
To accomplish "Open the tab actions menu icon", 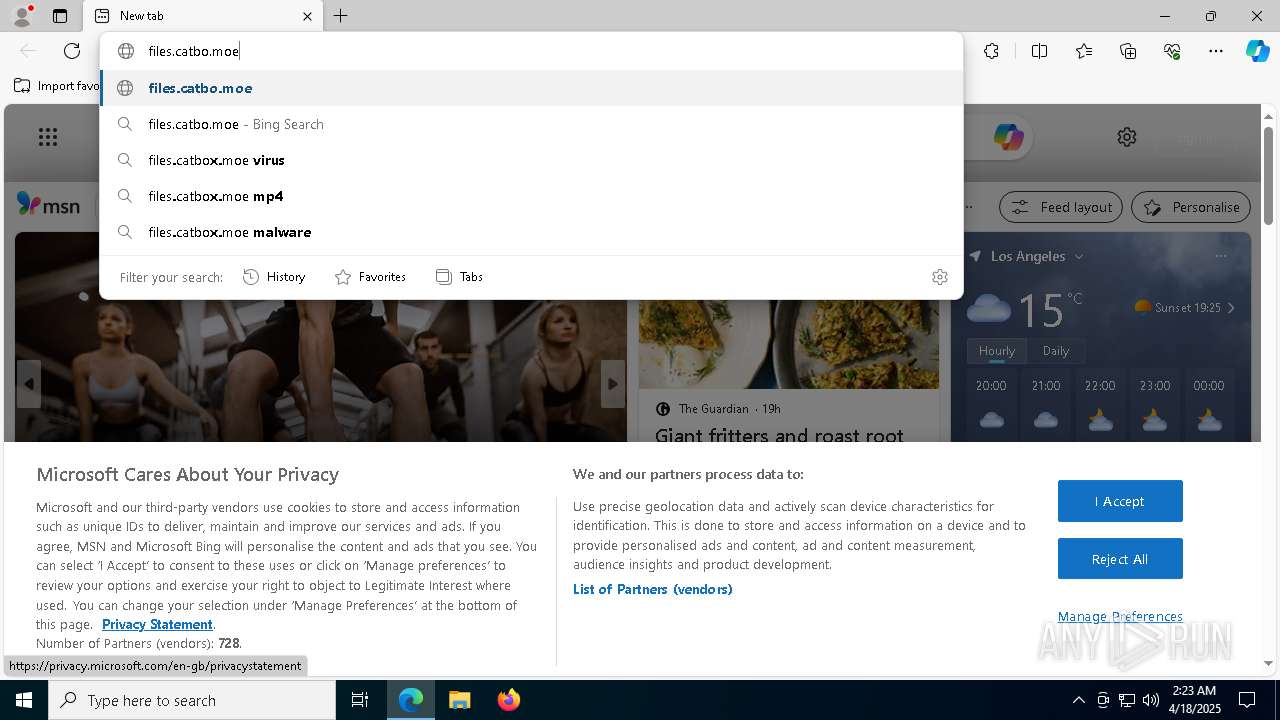I will [x=60, y=16].
